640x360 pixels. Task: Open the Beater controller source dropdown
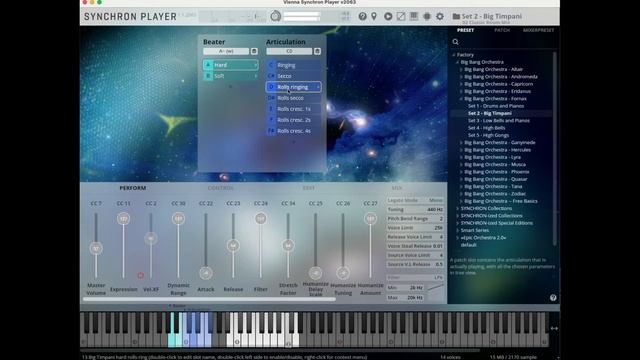(226, 51)
